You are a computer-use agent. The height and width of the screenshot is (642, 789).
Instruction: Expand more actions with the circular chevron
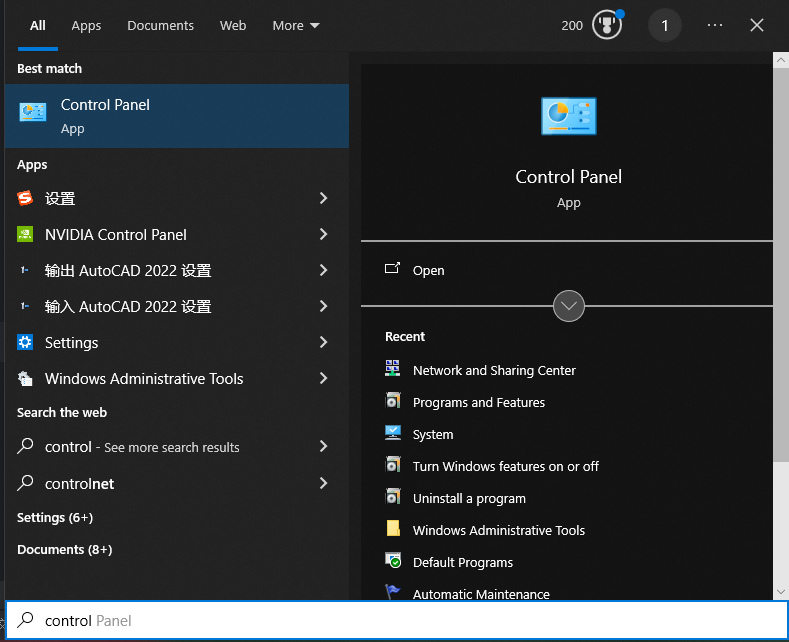point(569,305)
